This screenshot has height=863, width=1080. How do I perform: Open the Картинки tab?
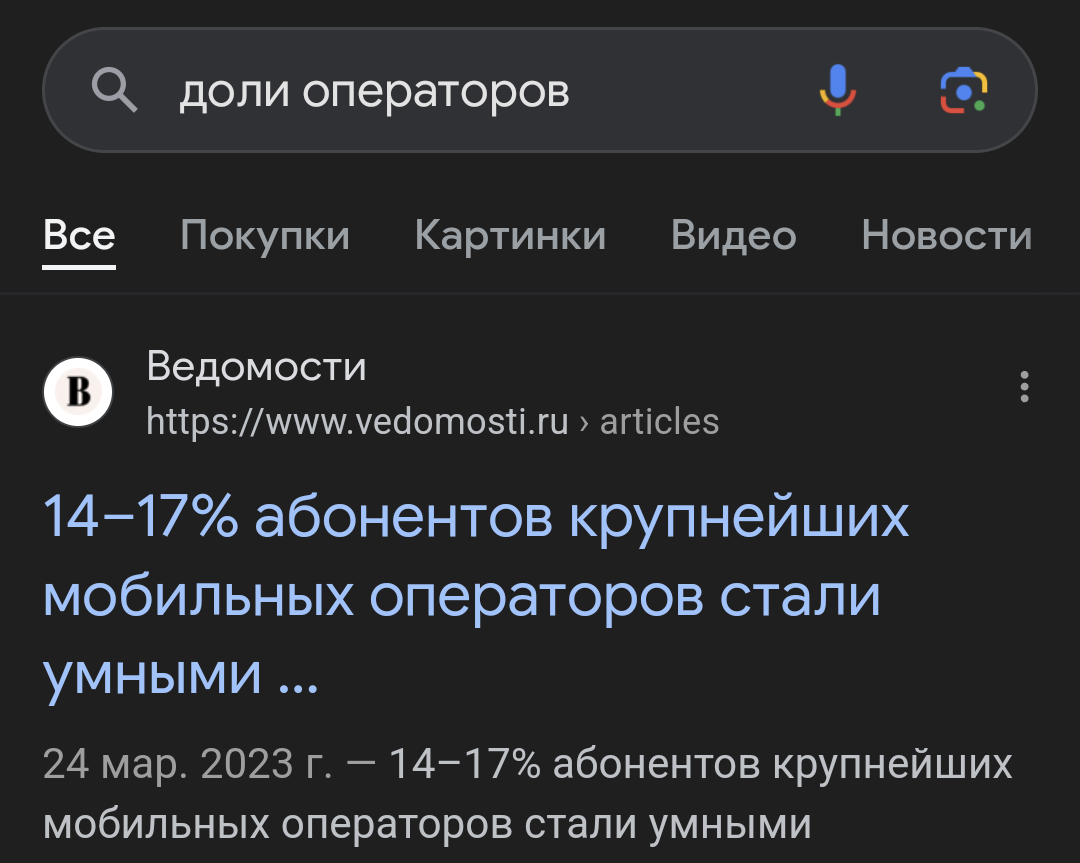pos(510,236)
